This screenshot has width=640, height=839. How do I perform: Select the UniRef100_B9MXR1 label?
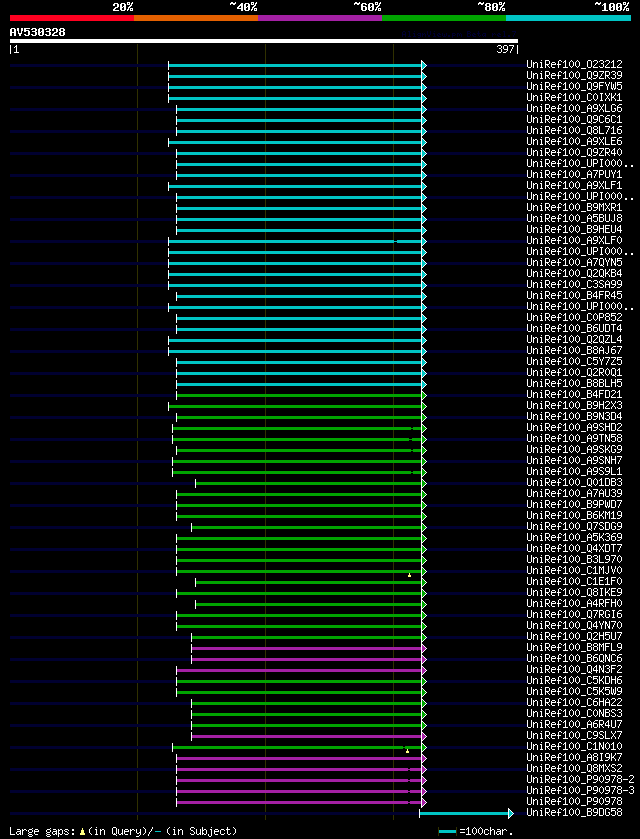[574, 208]
